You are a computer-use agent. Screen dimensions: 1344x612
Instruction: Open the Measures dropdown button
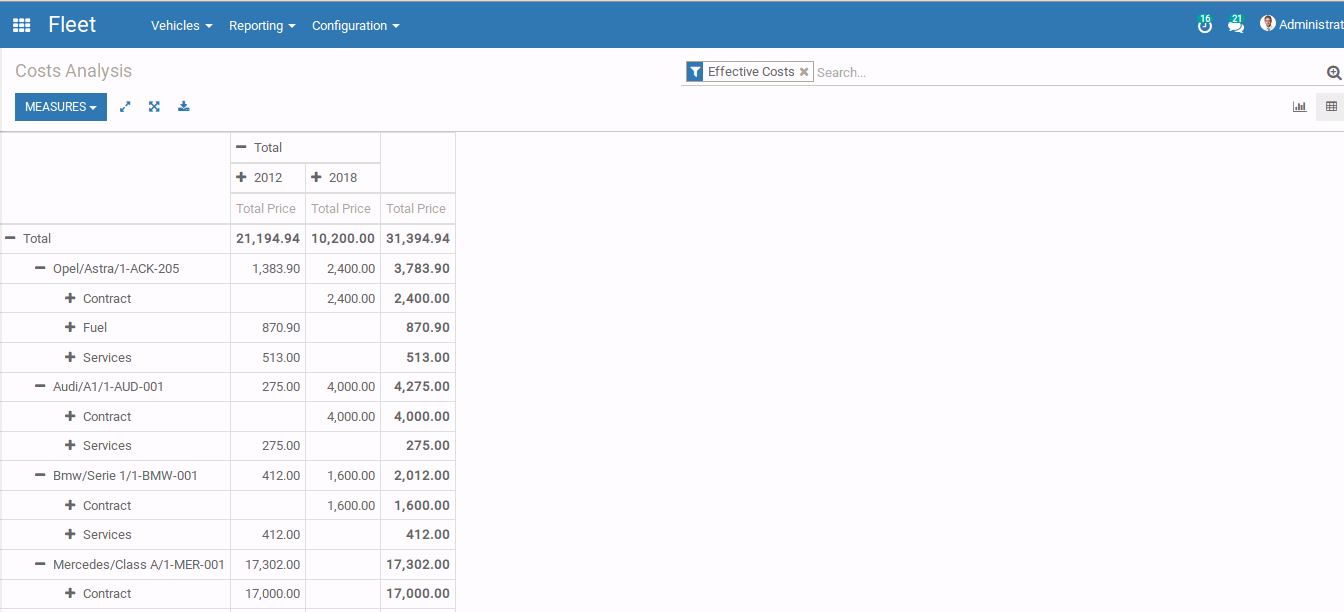pos(61,107)
